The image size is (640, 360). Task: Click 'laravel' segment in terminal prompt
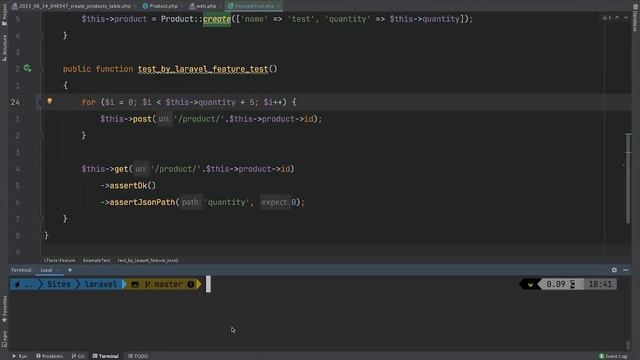click(100, 284)
